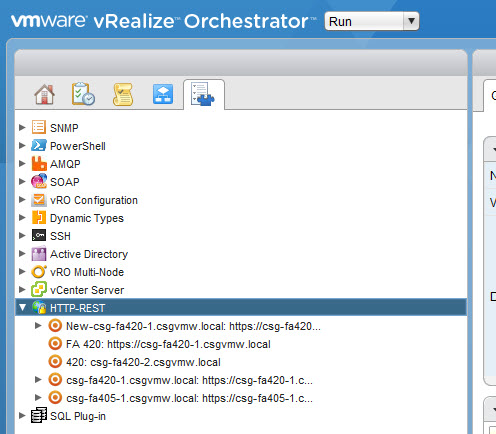Viewport: 496px width, 434px height.
Task: Click the PowerShell icon
Action: pyautogui.click(x=39, y=145)
